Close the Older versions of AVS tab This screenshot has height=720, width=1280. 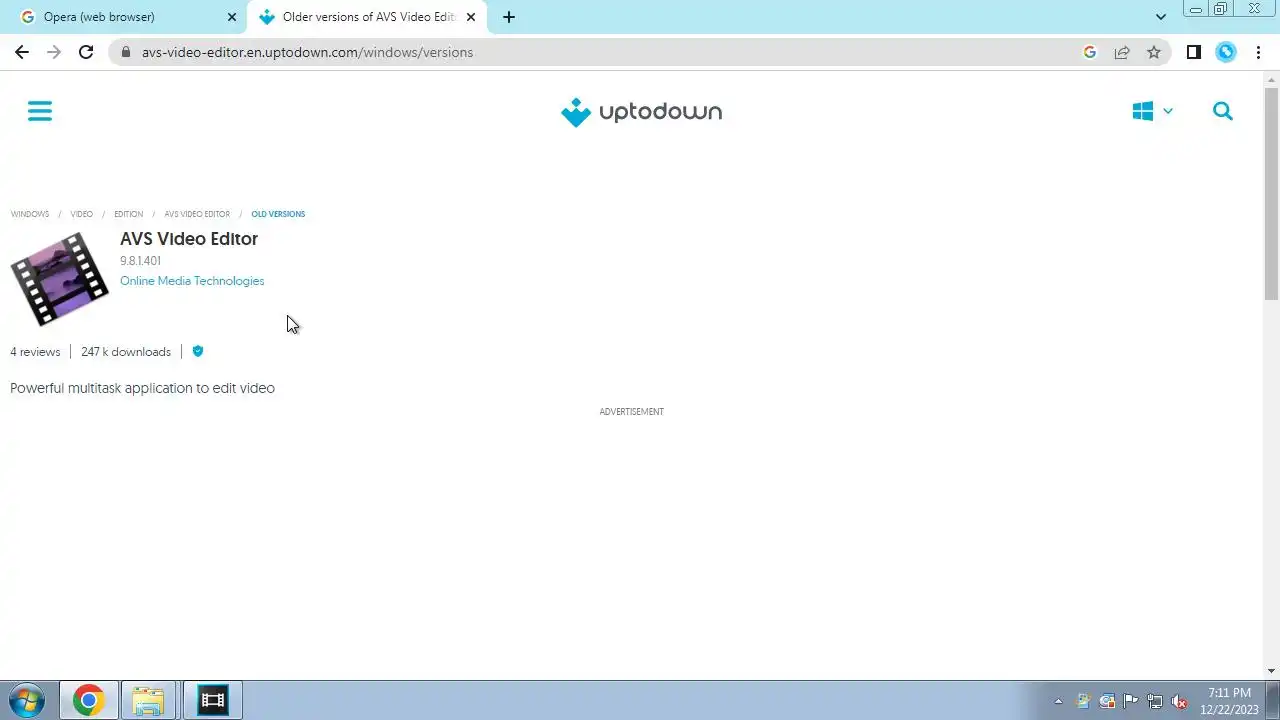click(471, 17)
